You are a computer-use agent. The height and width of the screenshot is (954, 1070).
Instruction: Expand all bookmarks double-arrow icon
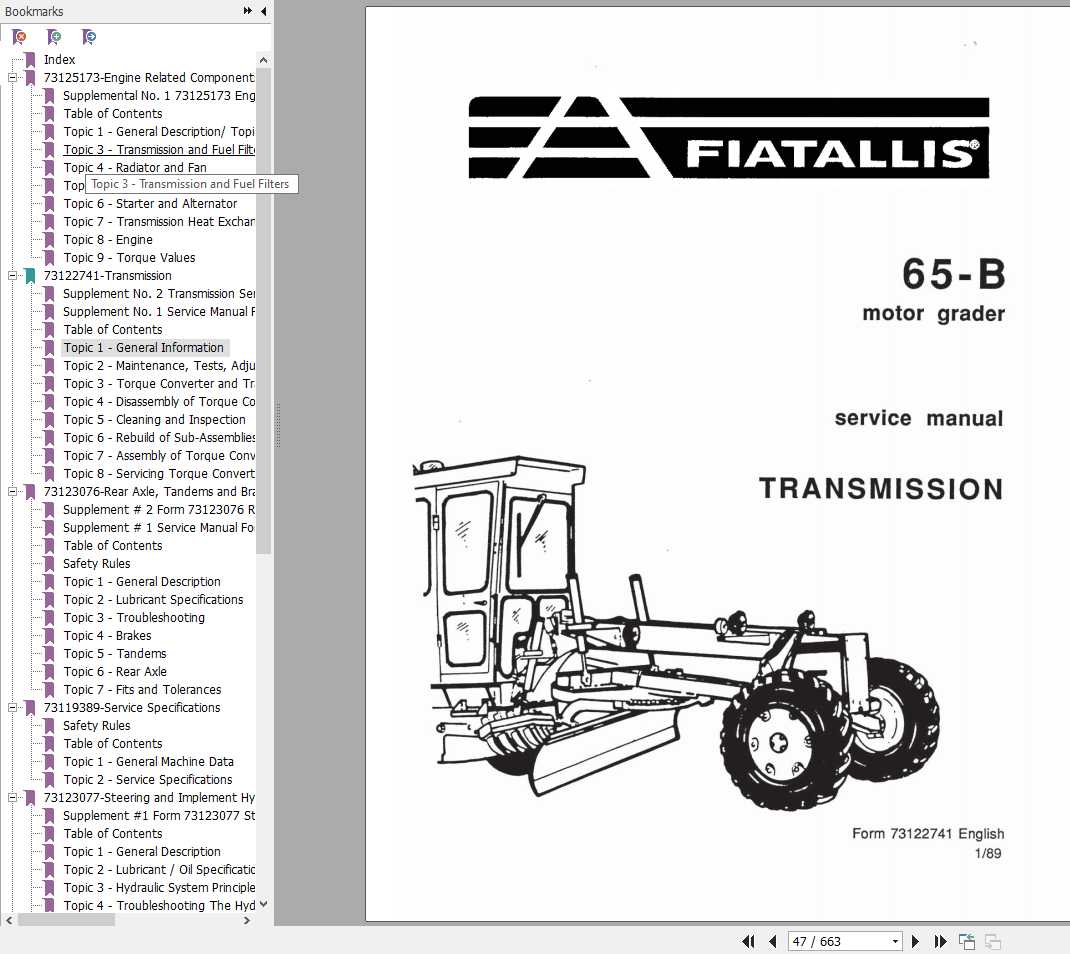pyautogui.click(x=247, y=11)
